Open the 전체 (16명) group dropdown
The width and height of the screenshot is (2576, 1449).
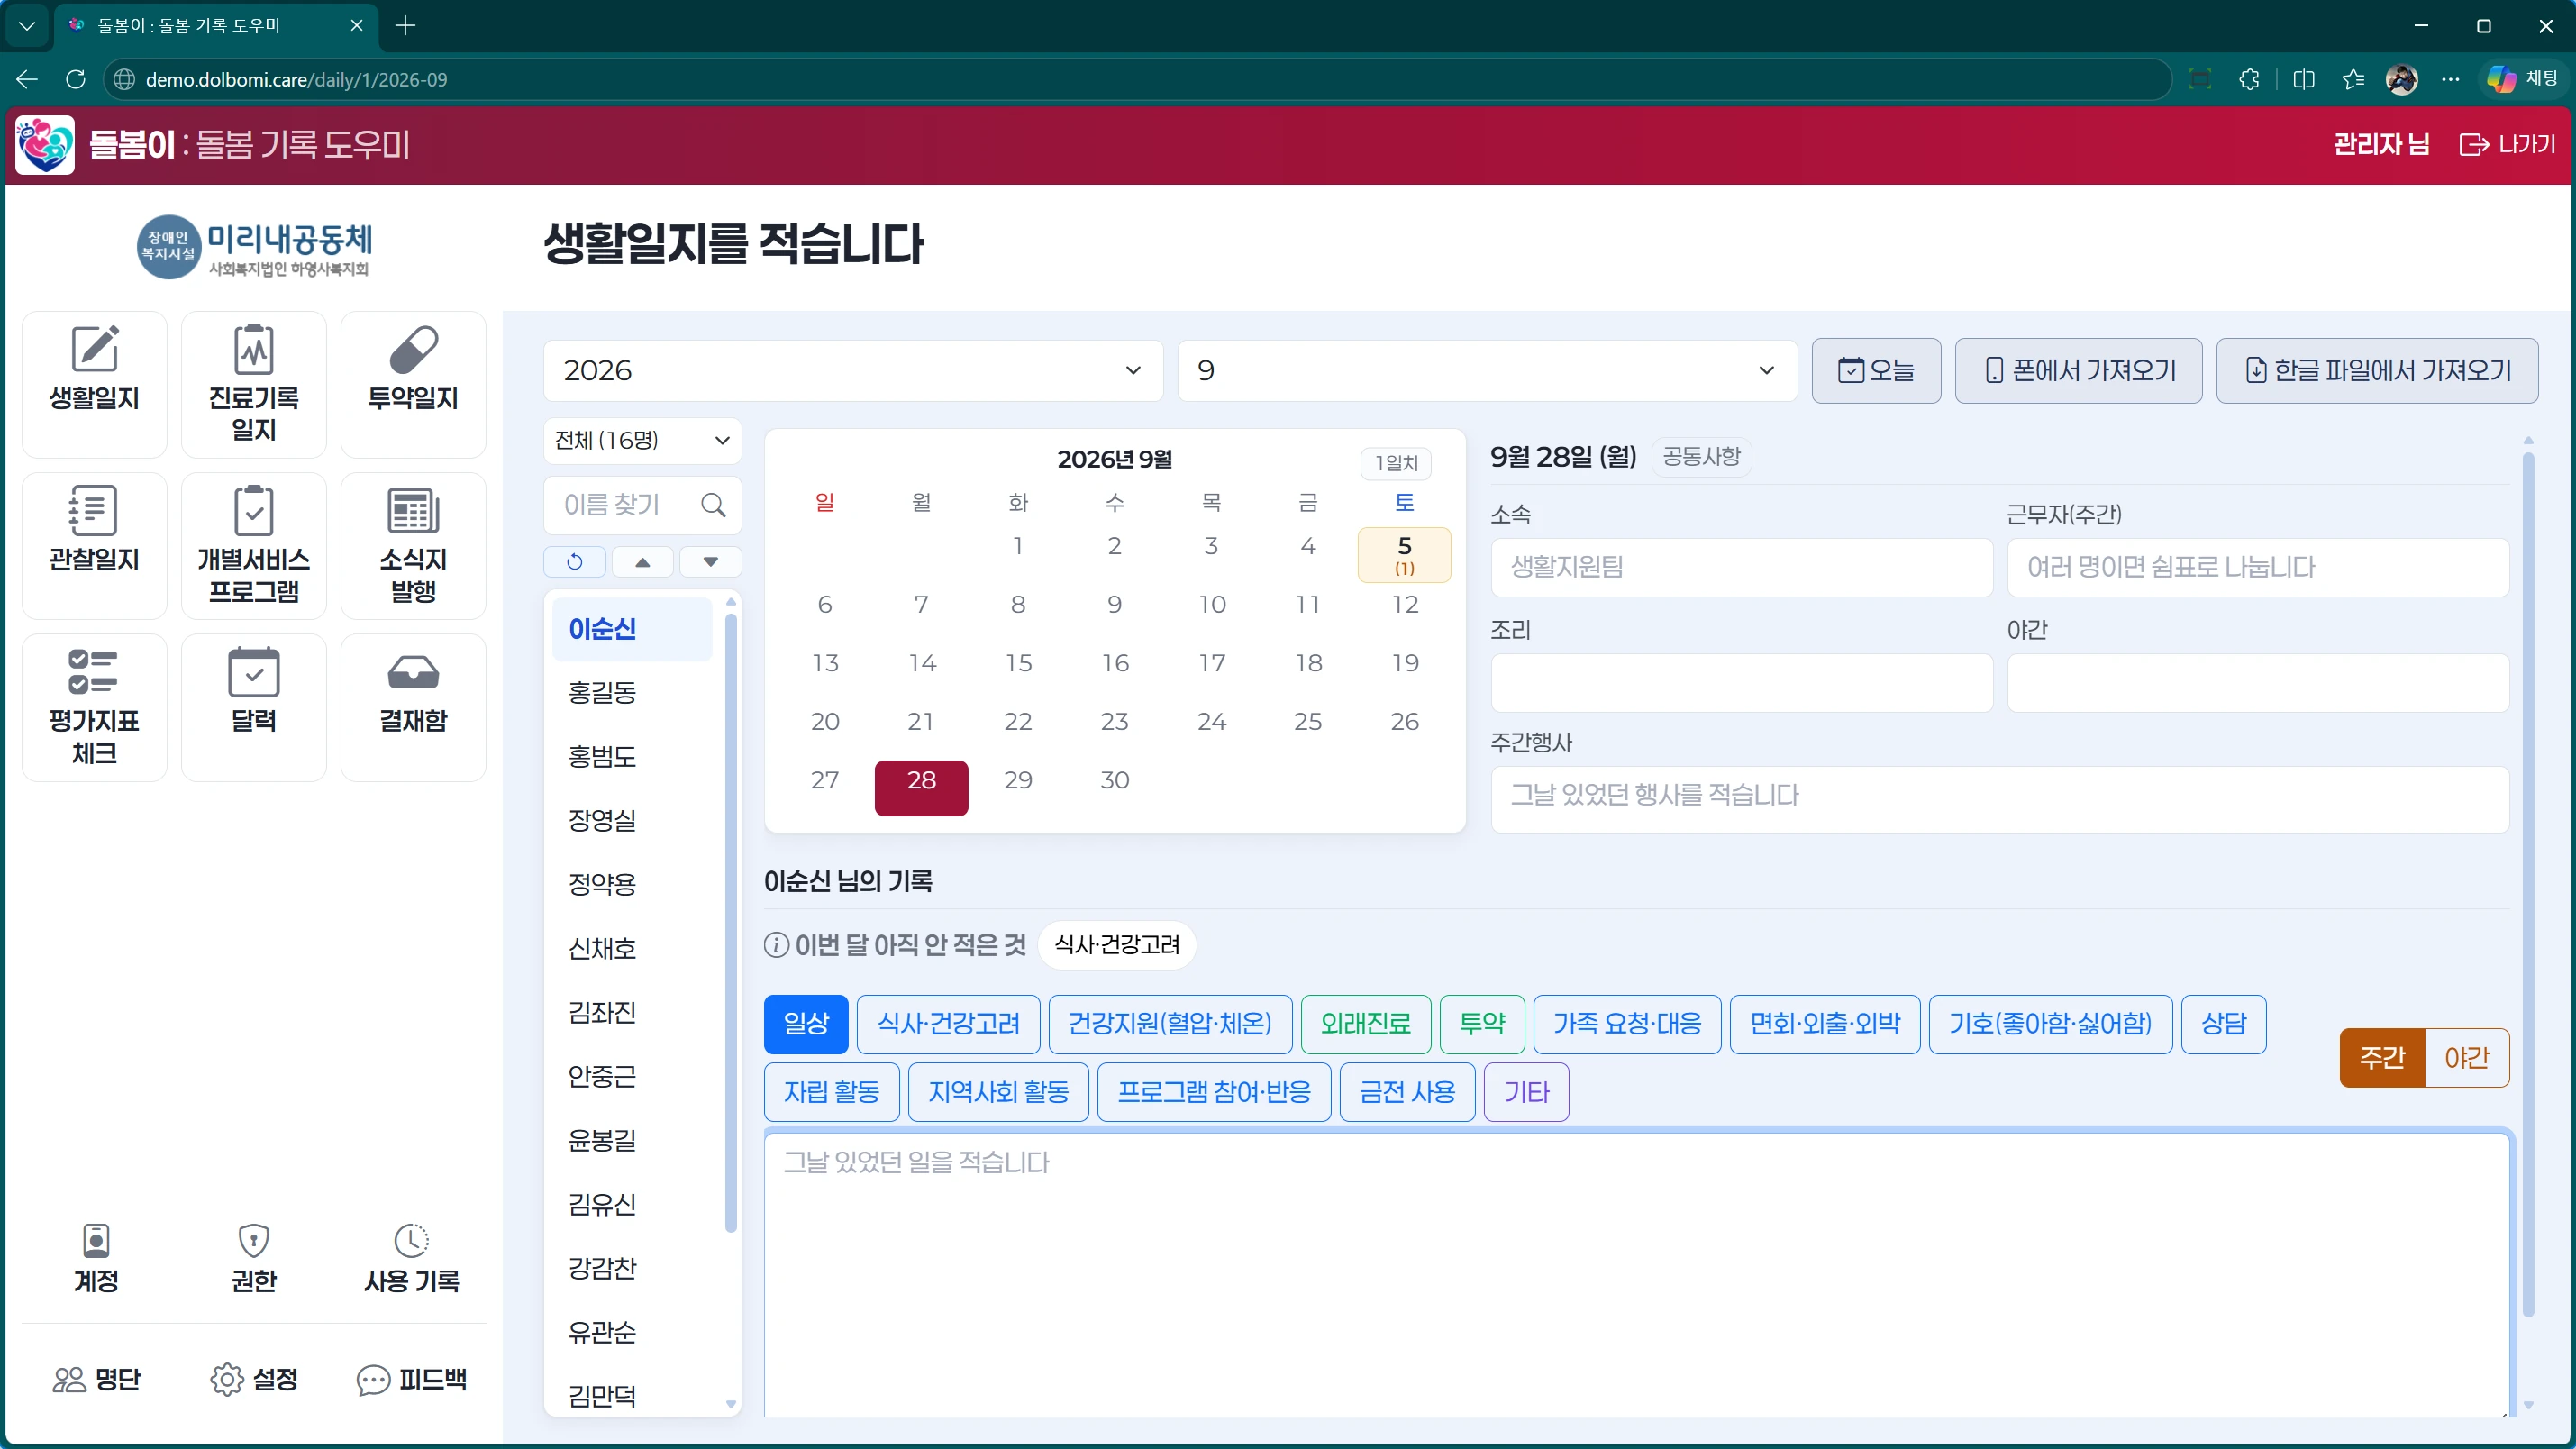pyautogui.click(x=642, y=441)
